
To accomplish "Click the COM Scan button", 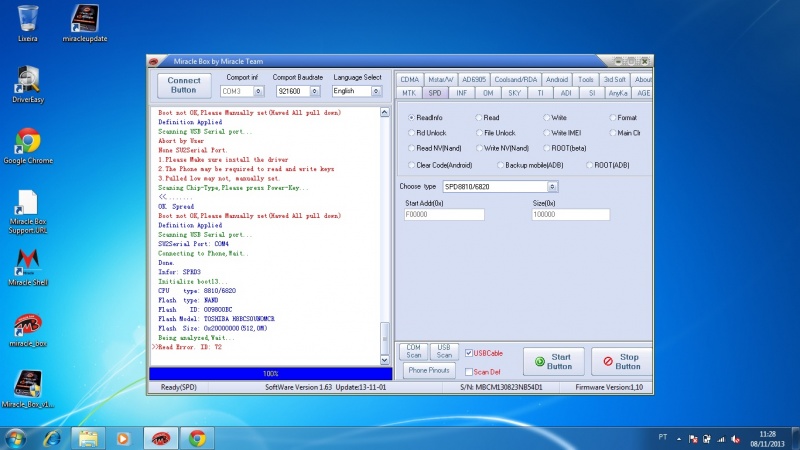I will click(413, 351).
